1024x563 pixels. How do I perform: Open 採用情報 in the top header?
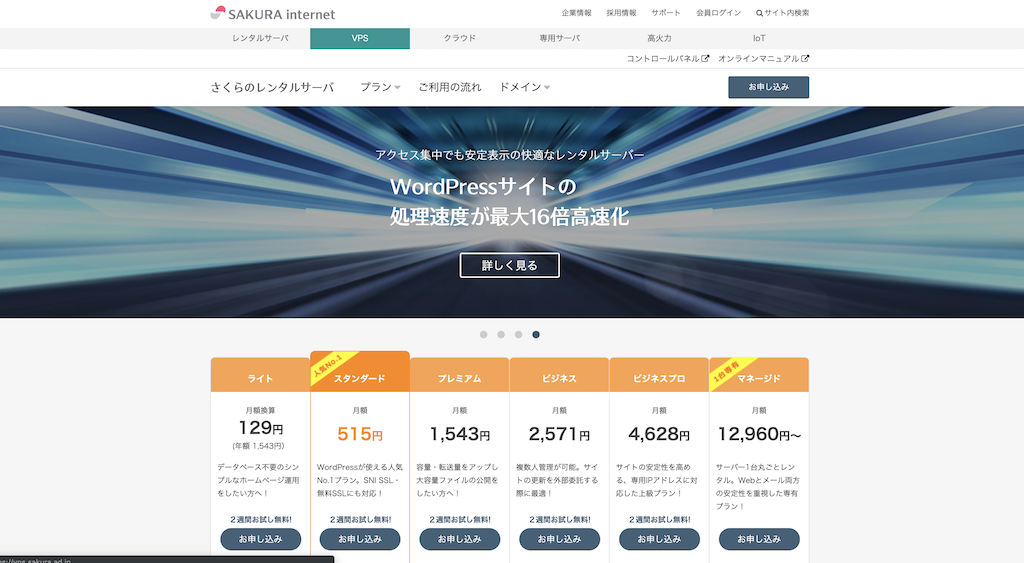coord(621,13)
